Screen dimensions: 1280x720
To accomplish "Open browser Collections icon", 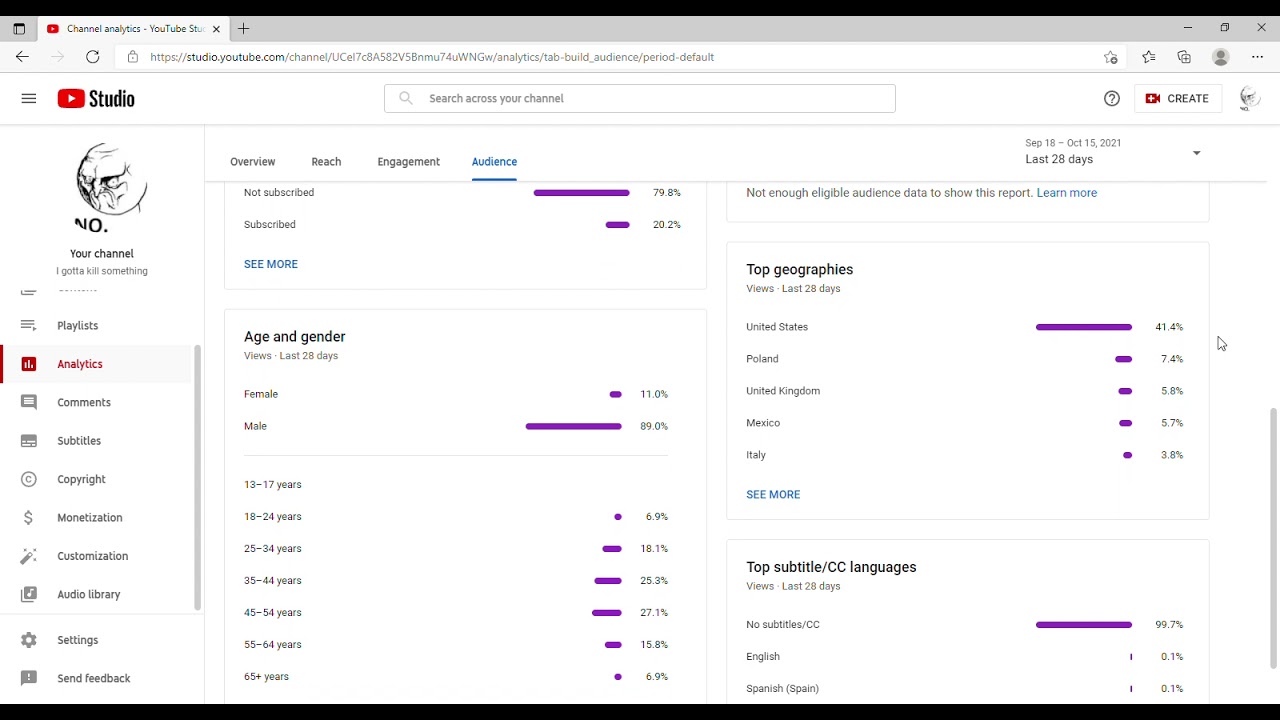I will [x=1184, y=57].
